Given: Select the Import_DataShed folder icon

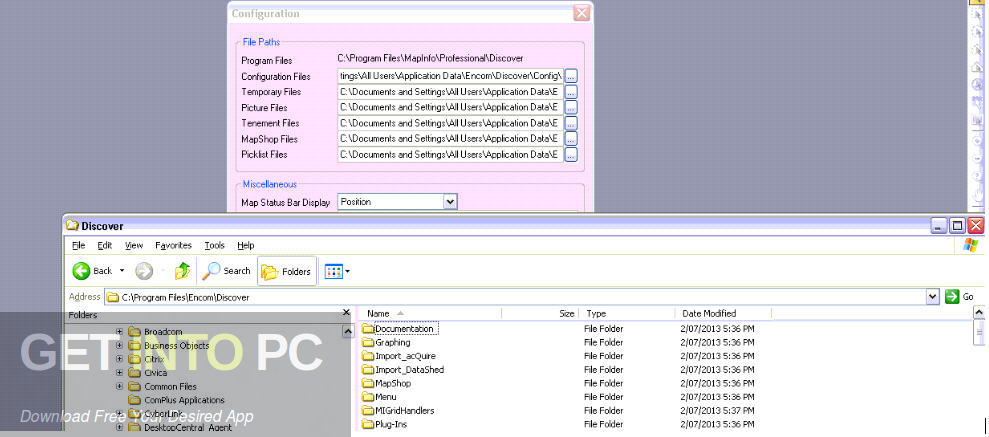Looking at the screenshot, I should (368, 370).
